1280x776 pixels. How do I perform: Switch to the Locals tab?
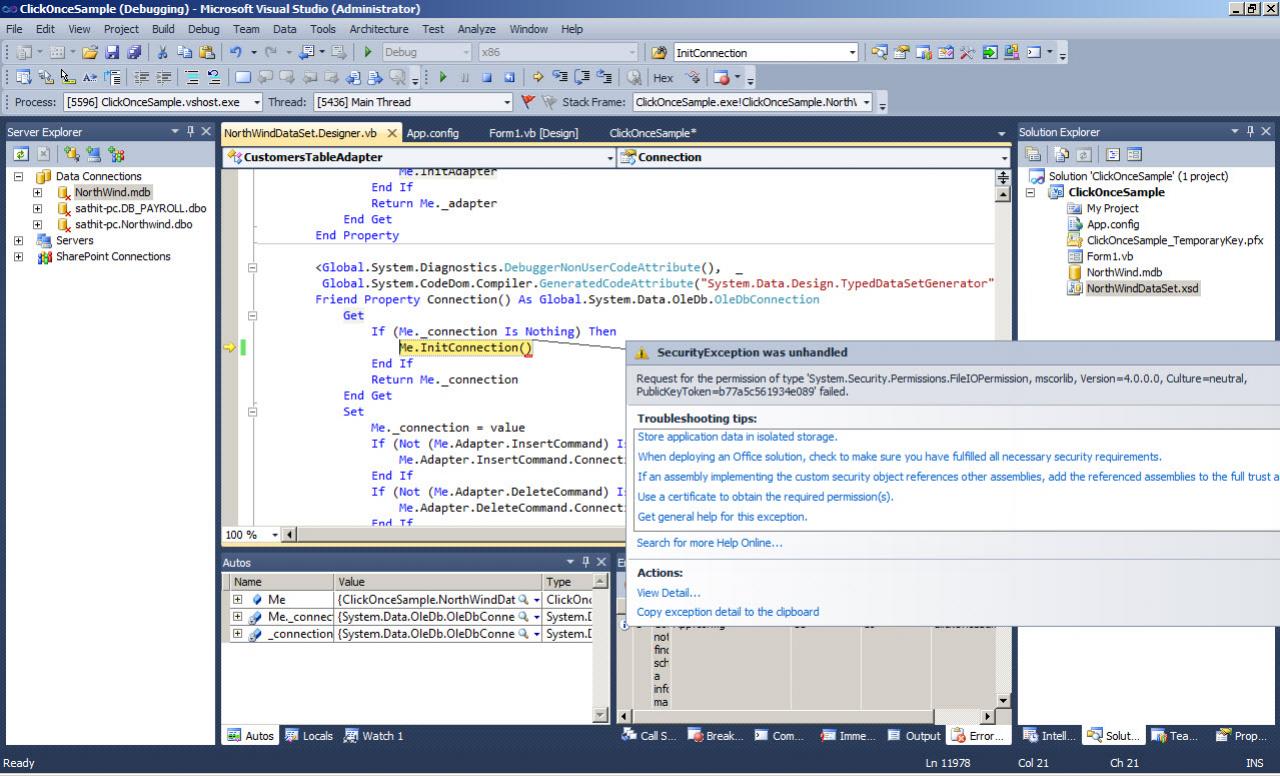[x=309, y=736]
